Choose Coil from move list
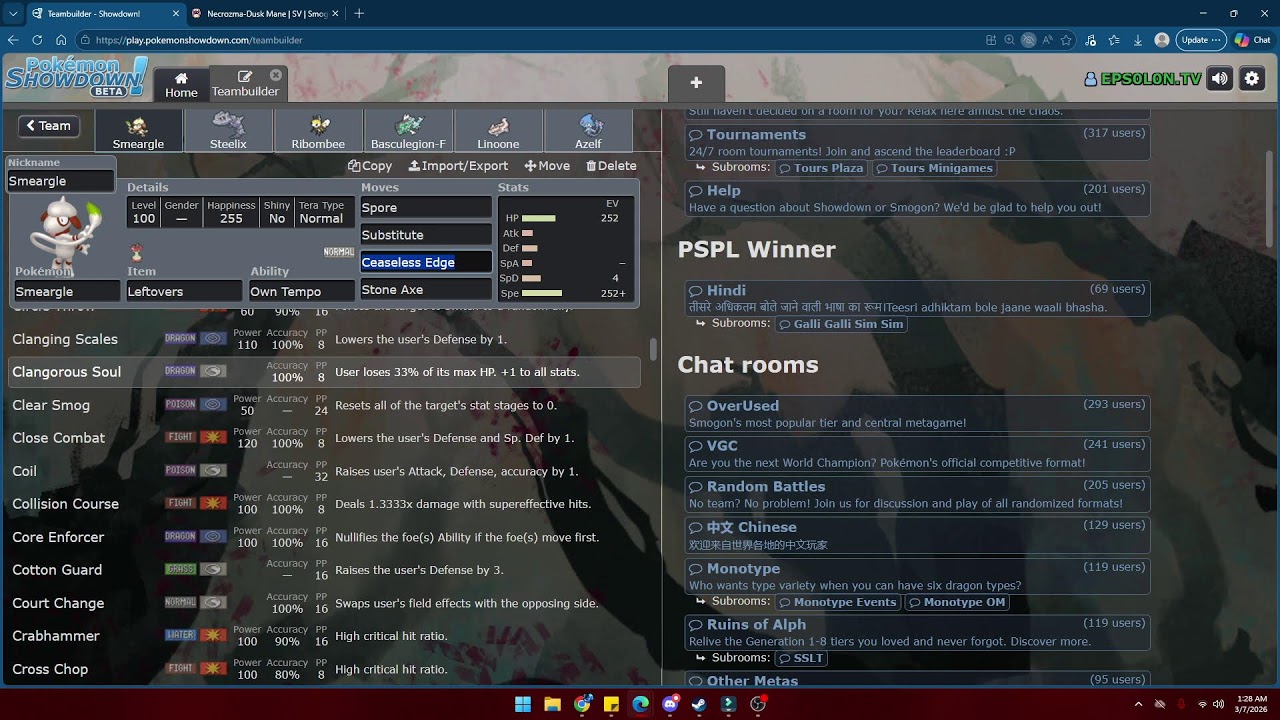 (325, 471)
